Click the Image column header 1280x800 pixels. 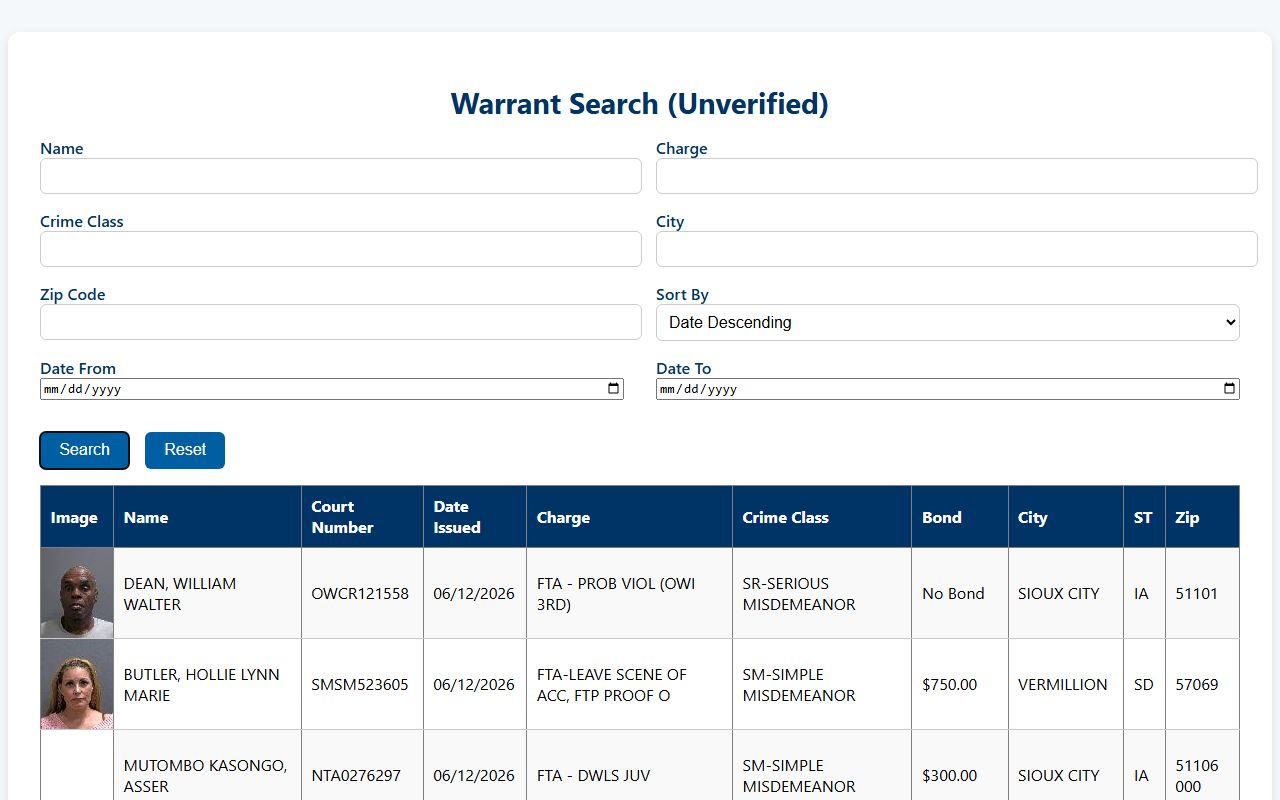pos(77,517)
